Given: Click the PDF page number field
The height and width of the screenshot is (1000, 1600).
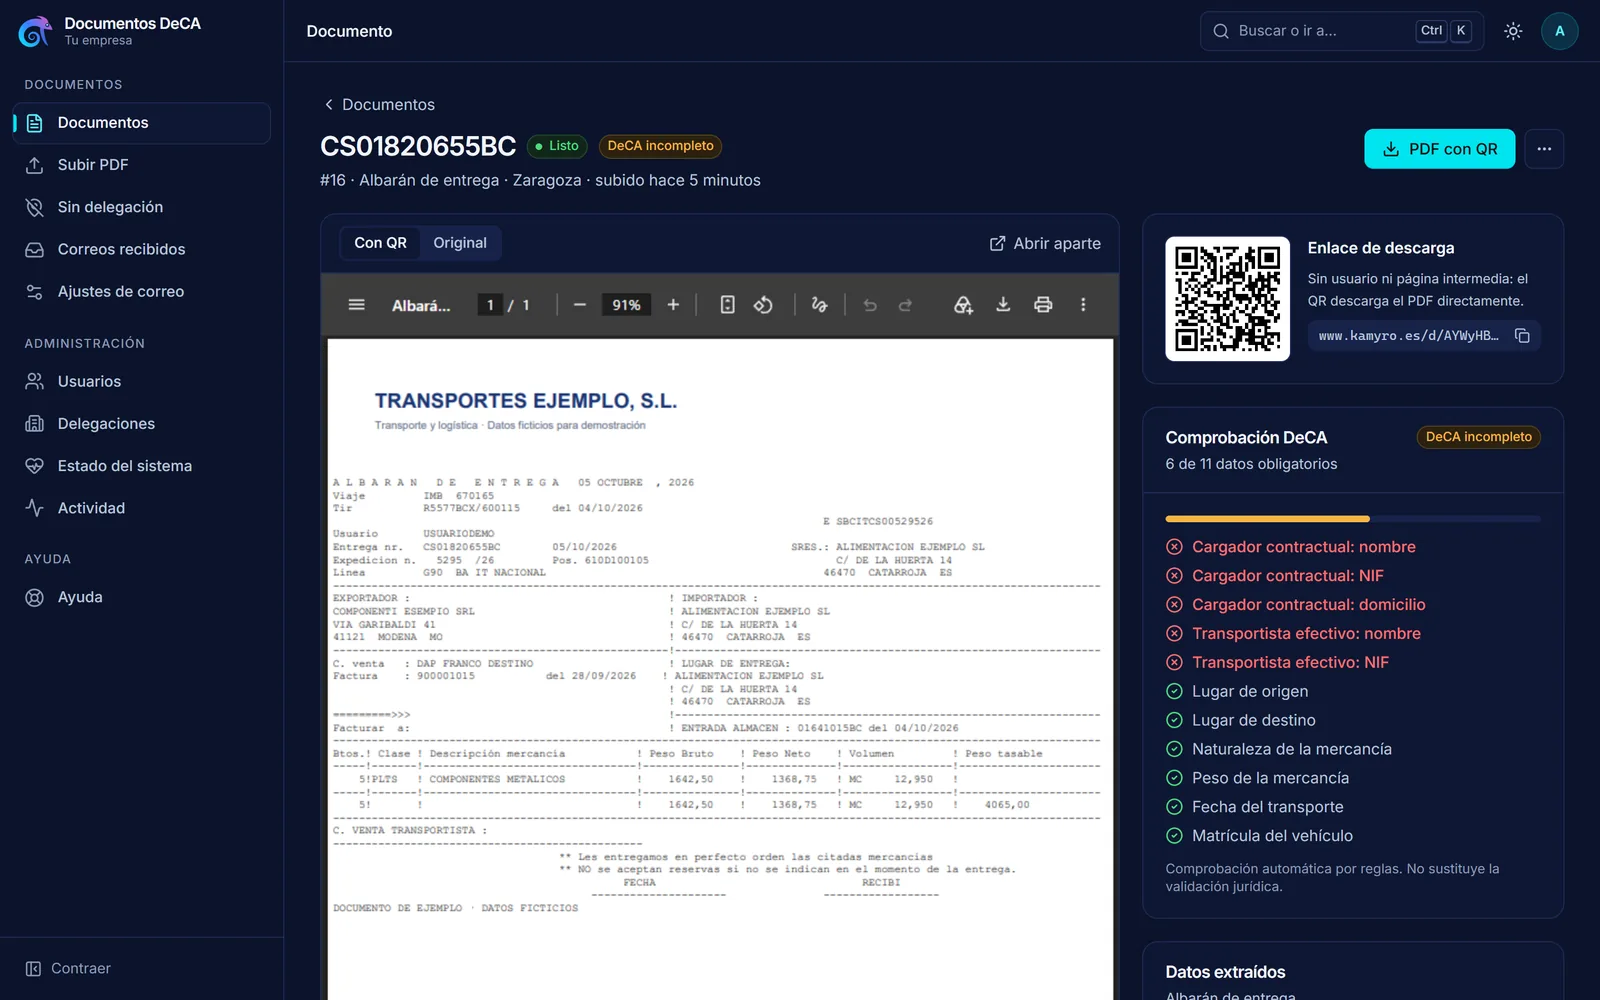Looking at the screenshot, I should pyautogui.click(x=490, y=305).
